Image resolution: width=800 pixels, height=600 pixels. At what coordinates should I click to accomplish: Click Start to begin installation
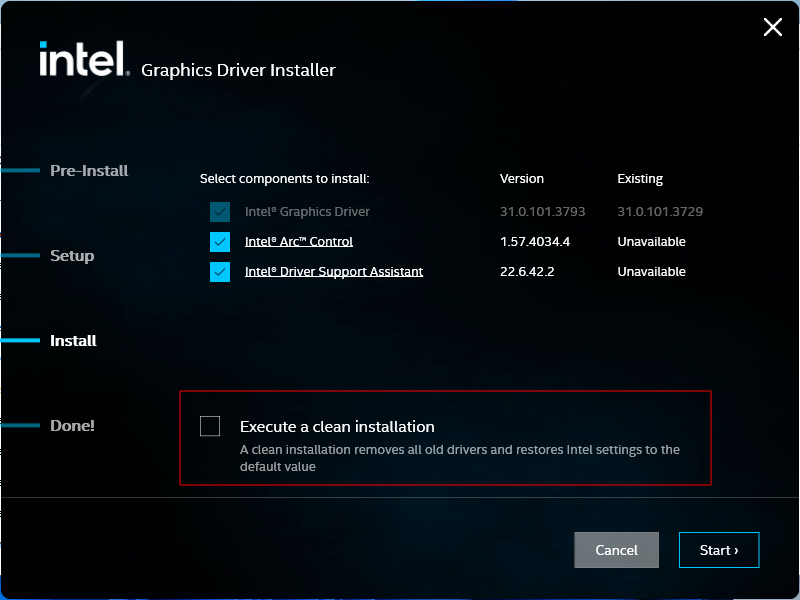718,549
